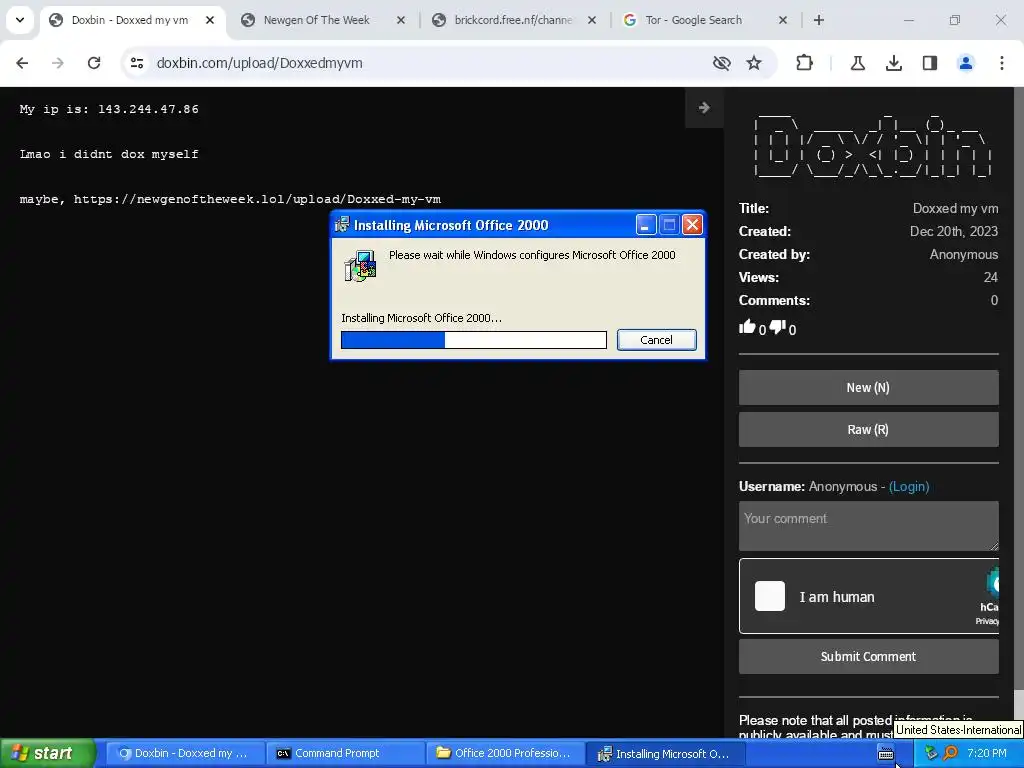Open the site information icon in address bar
The height and width of the screenshot is (768, 1024).
tap(136, 63)
